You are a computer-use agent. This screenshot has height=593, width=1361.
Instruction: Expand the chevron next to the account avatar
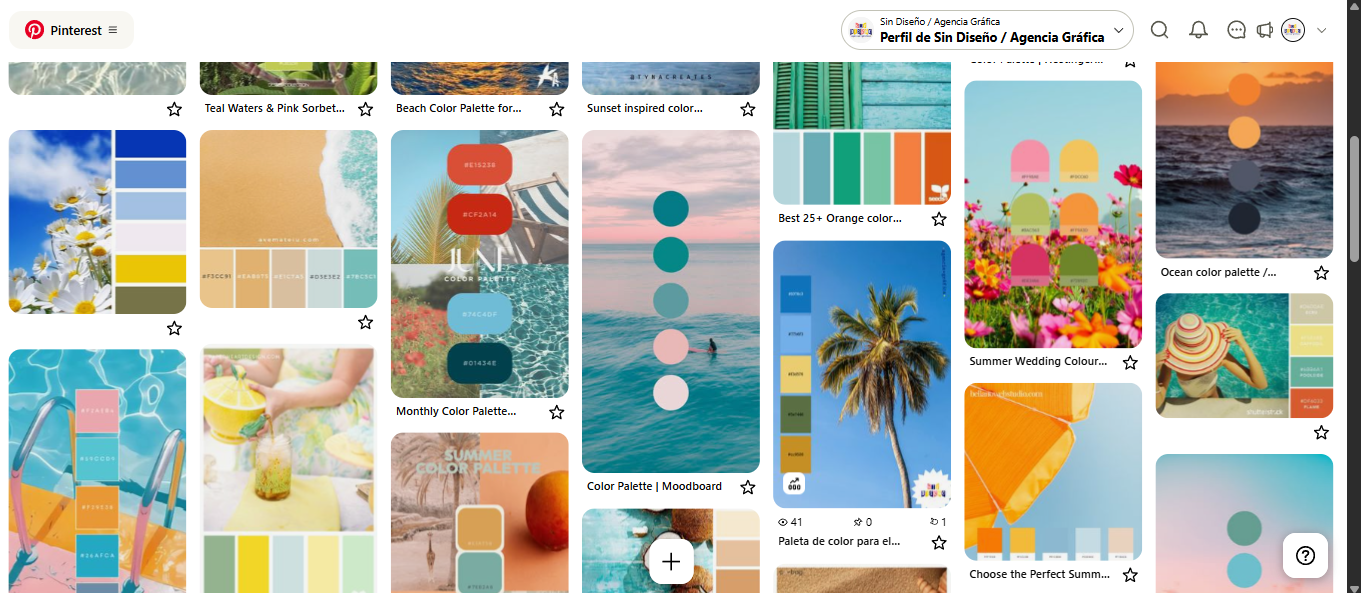point(1321,30)
